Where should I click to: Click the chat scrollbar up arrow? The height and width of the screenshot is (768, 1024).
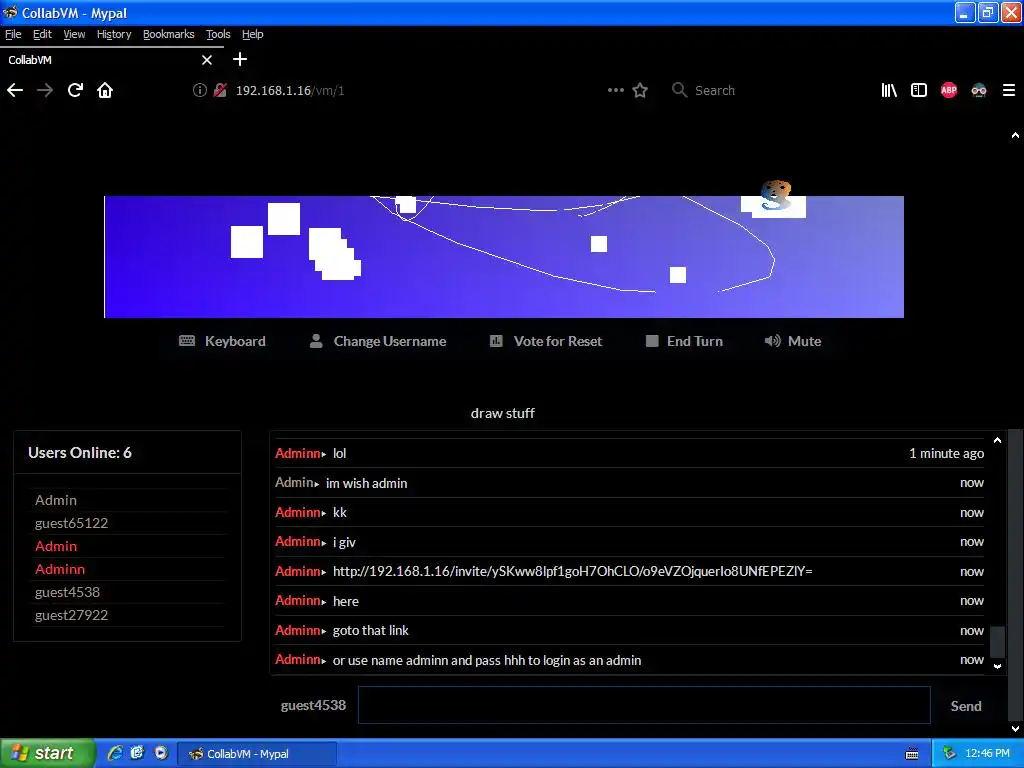click(x=997, y=441)
